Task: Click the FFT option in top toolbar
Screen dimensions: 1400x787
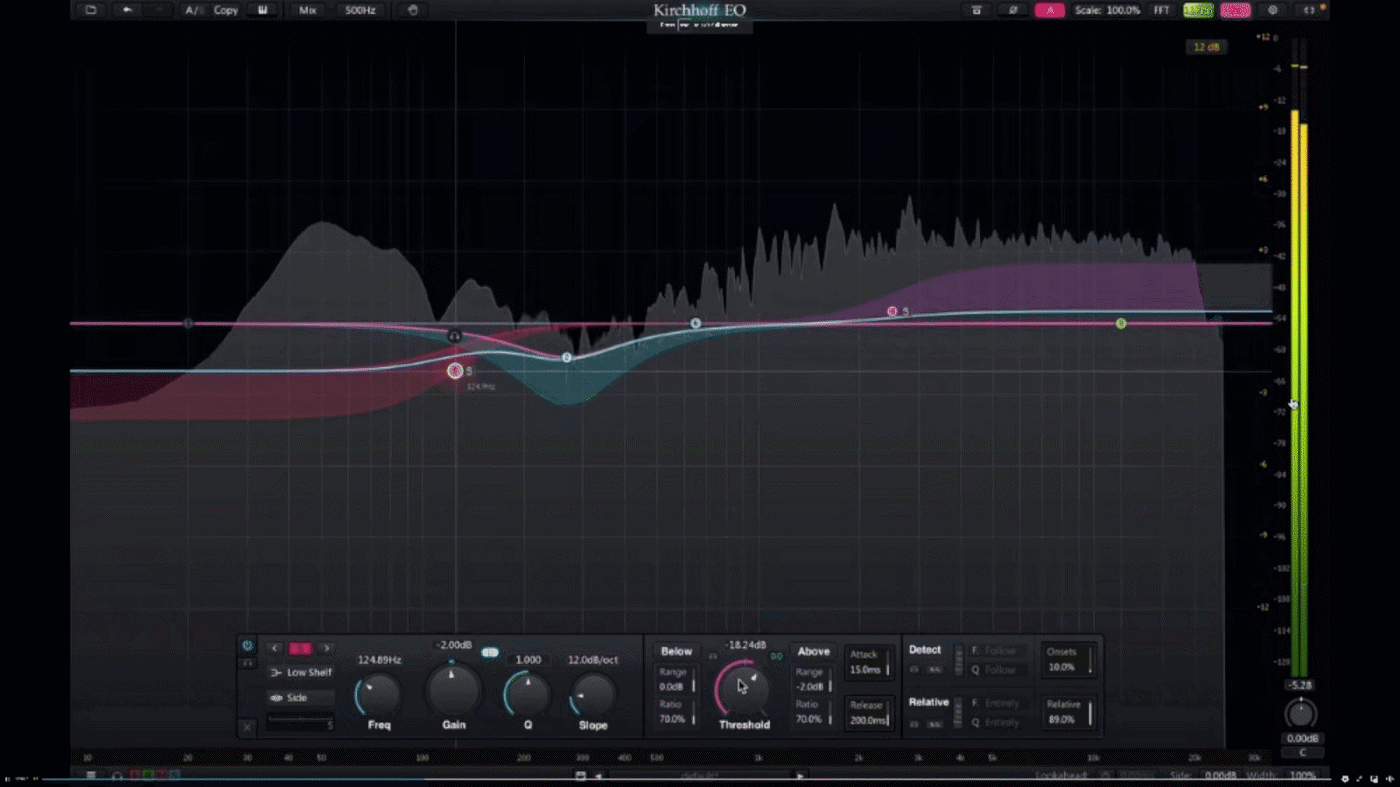Action: [1161, 10]
